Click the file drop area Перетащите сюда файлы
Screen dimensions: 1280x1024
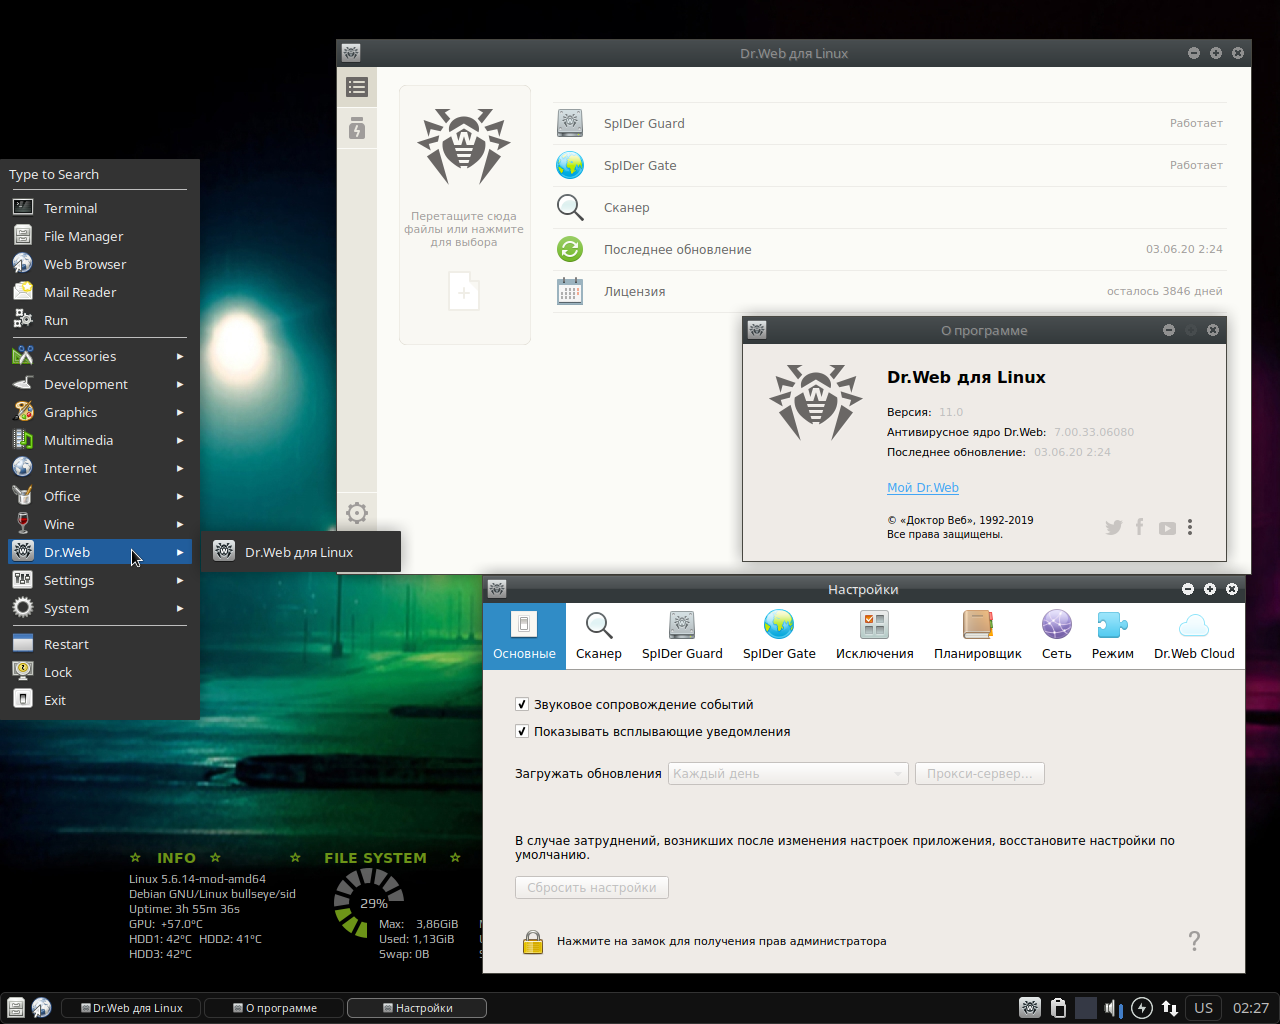[x=465, y=215]
